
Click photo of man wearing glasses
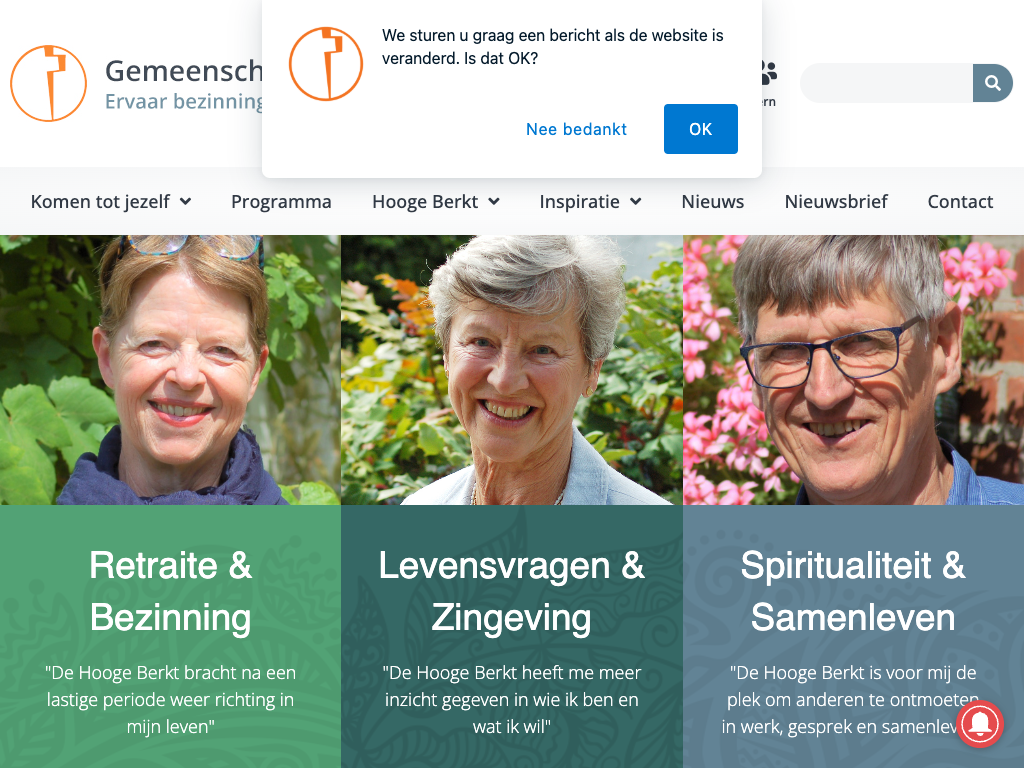coord(853,370)
